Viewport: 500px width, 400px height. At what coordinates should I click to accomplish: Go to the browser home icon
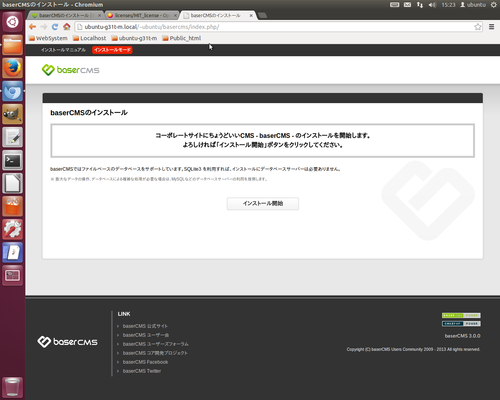67,27
